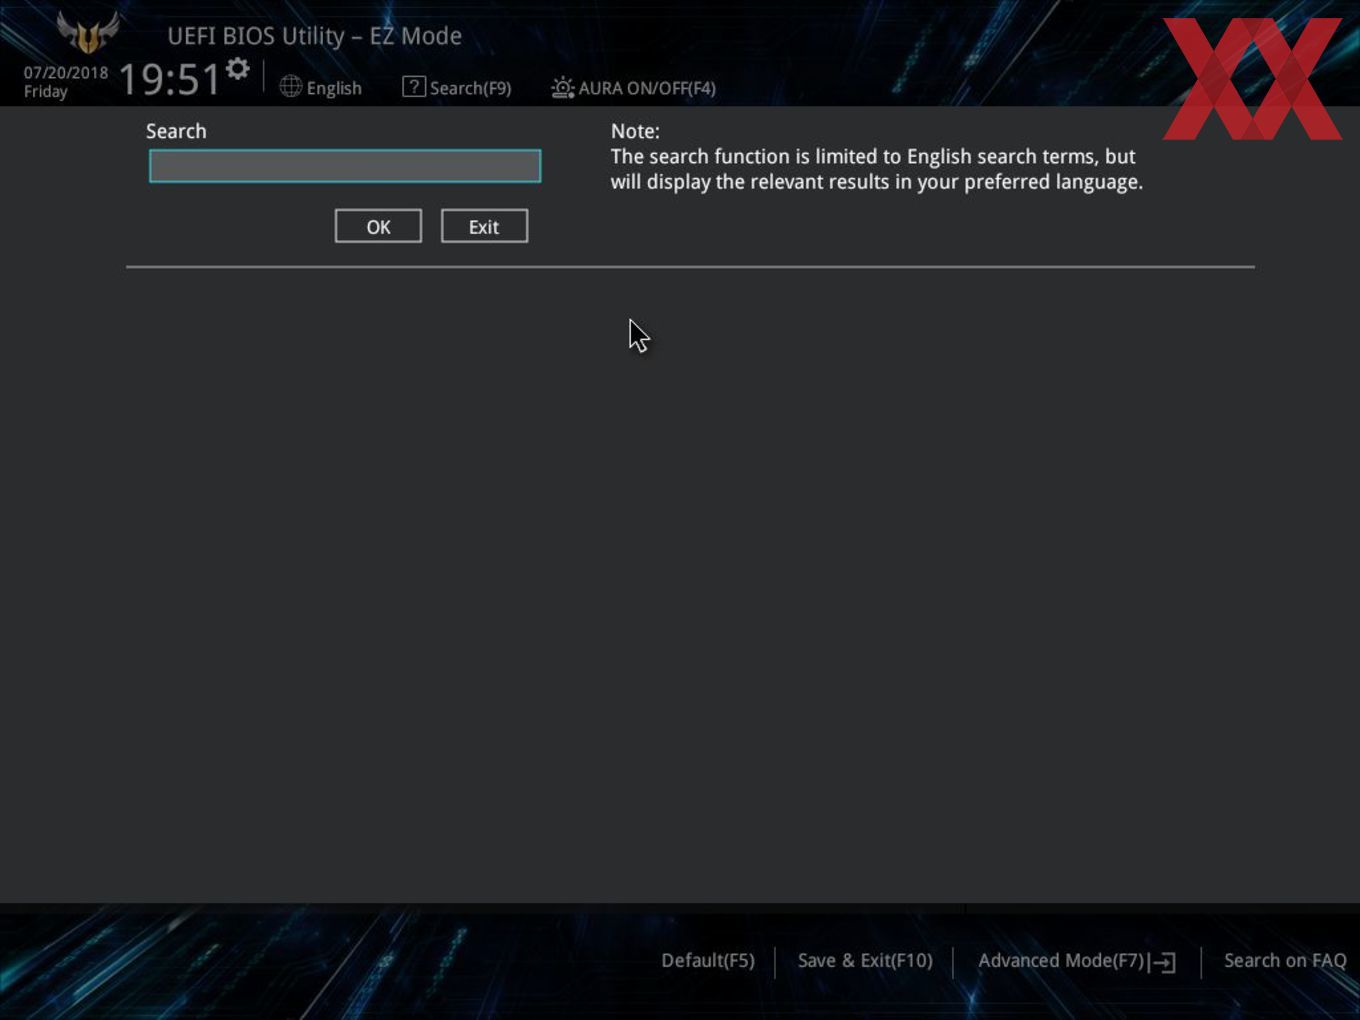This screenshot has width=1360, height=1020.
Task: Confirm search with the OK button
Action: (x=378, y=226)
